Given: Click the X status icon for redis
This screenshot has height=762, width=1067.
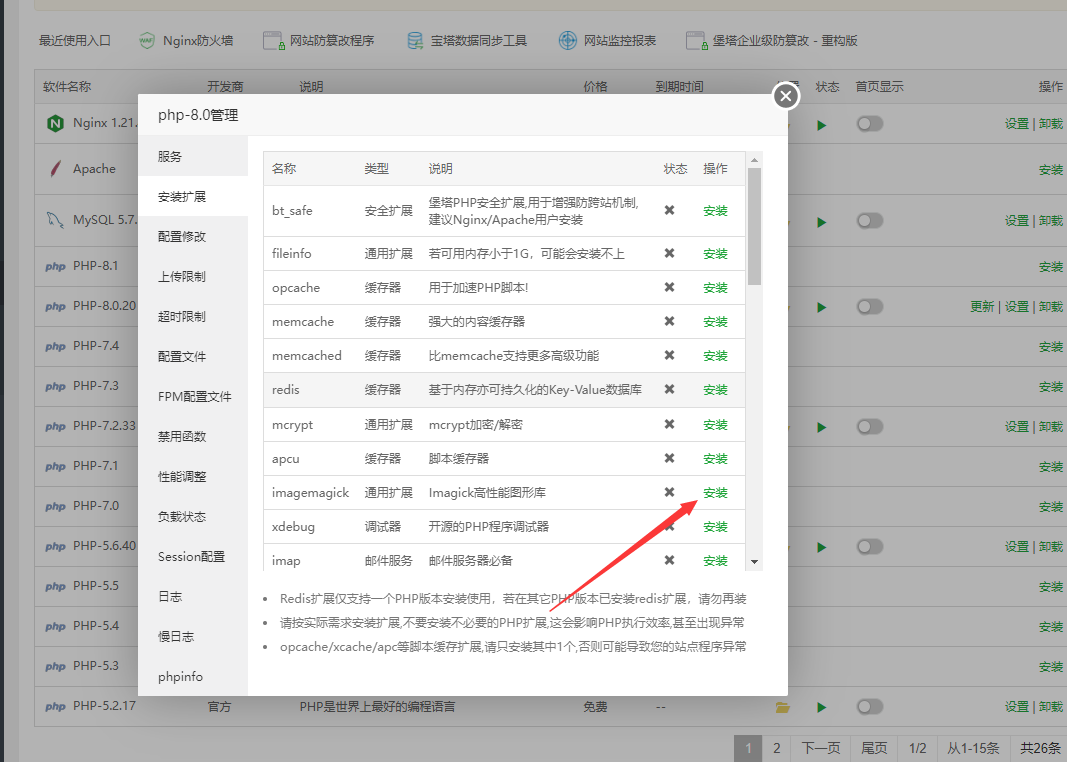Looking at the screenshot, I should [x=670, y=389].
